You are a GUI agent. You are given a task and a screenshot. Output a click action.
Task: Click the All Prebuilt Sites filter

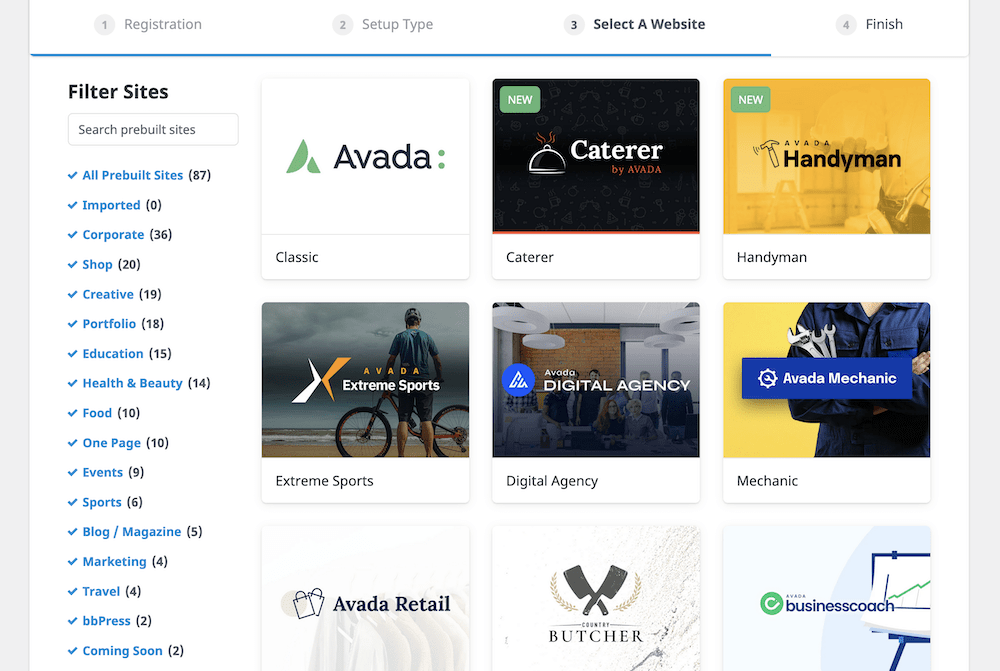click(x=132, y=175)
